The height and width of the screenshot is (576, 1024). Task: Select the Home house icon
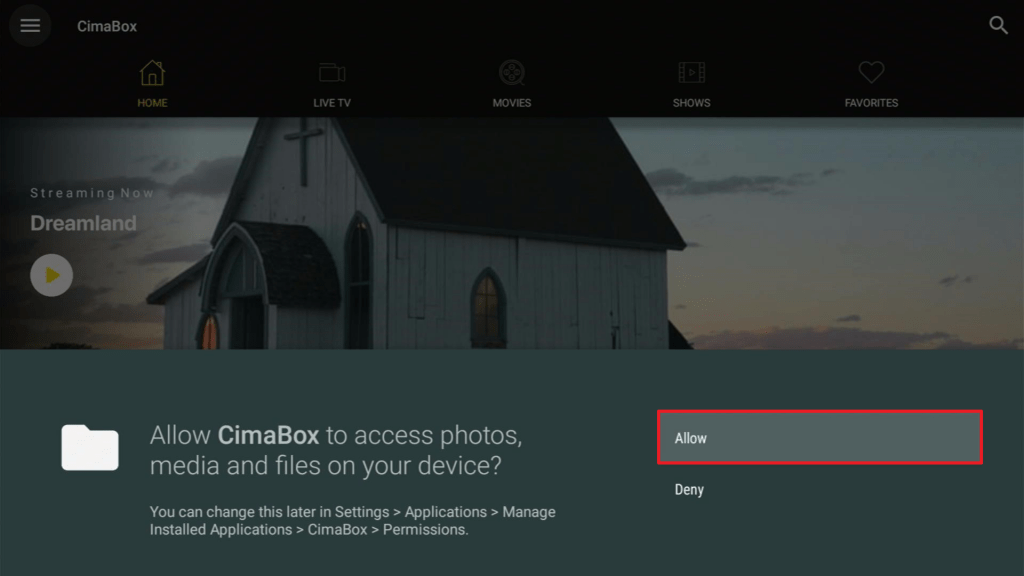[x=152, y=72]
